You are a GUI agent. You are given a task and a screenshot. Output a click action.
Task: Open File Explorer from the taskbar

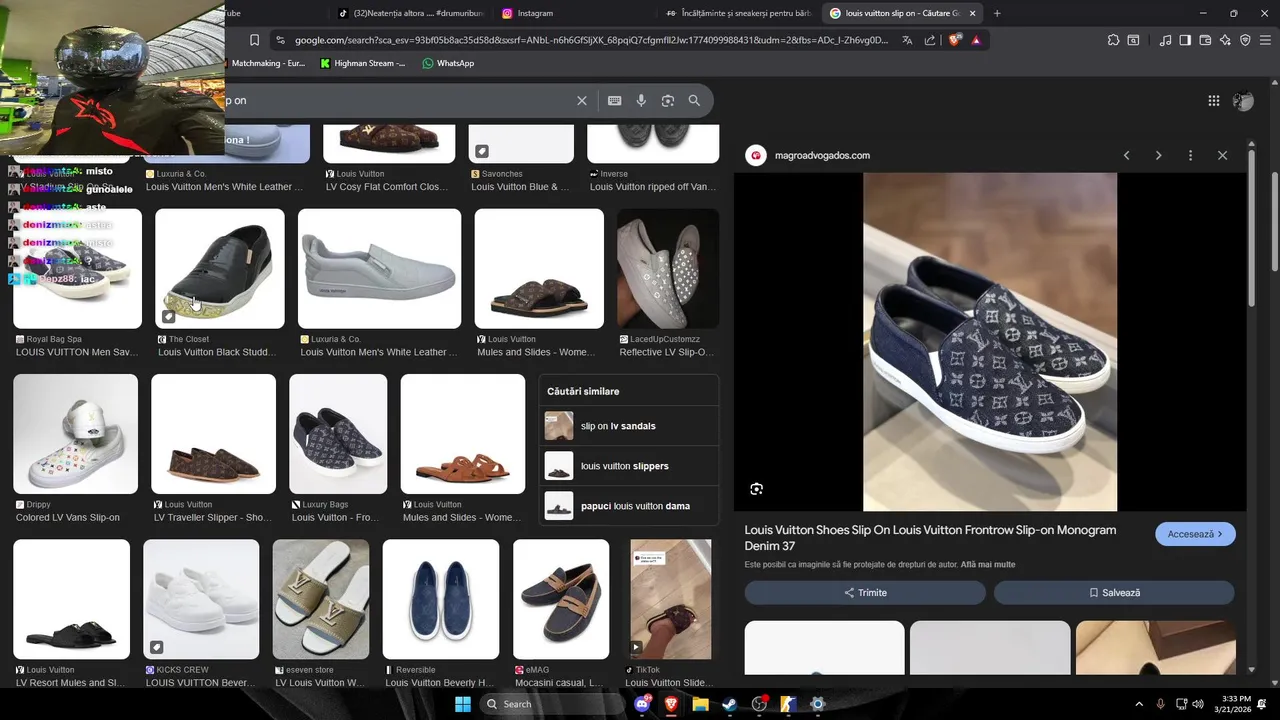(x=700, y=704)
